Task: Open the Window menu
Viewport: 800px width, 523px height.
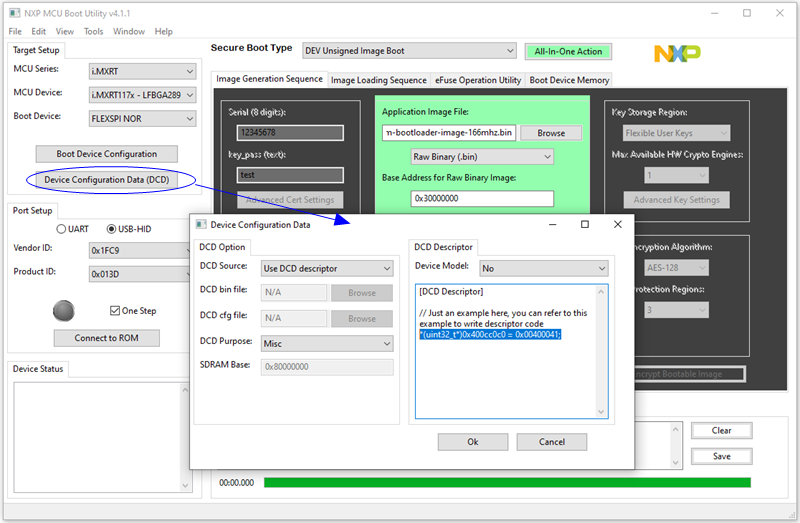Action: [x=129, y=32]
